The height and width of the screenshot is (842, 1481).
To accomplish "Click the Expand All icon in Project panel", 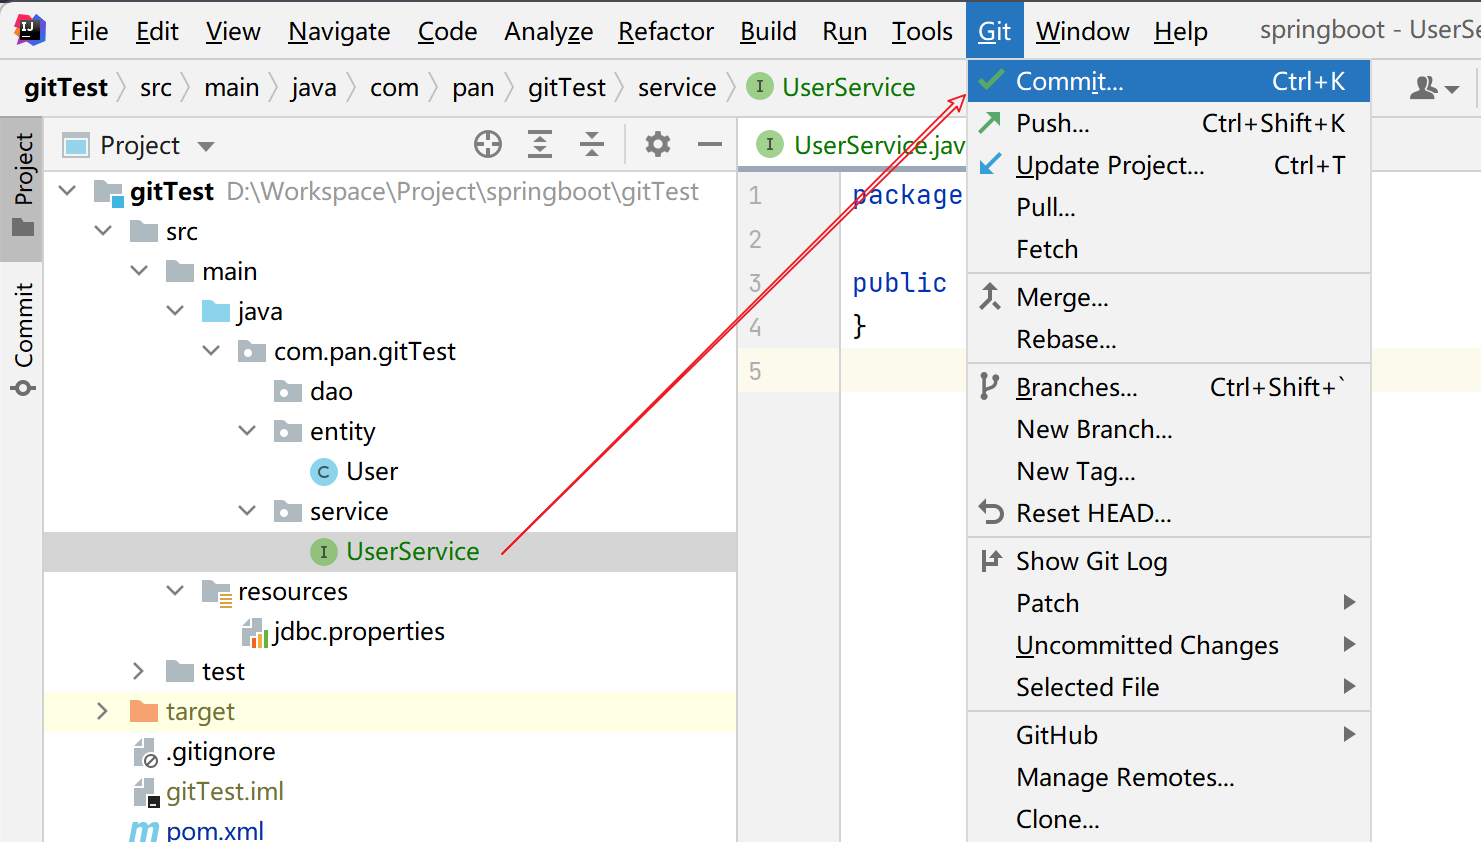I will pos(540,145).
